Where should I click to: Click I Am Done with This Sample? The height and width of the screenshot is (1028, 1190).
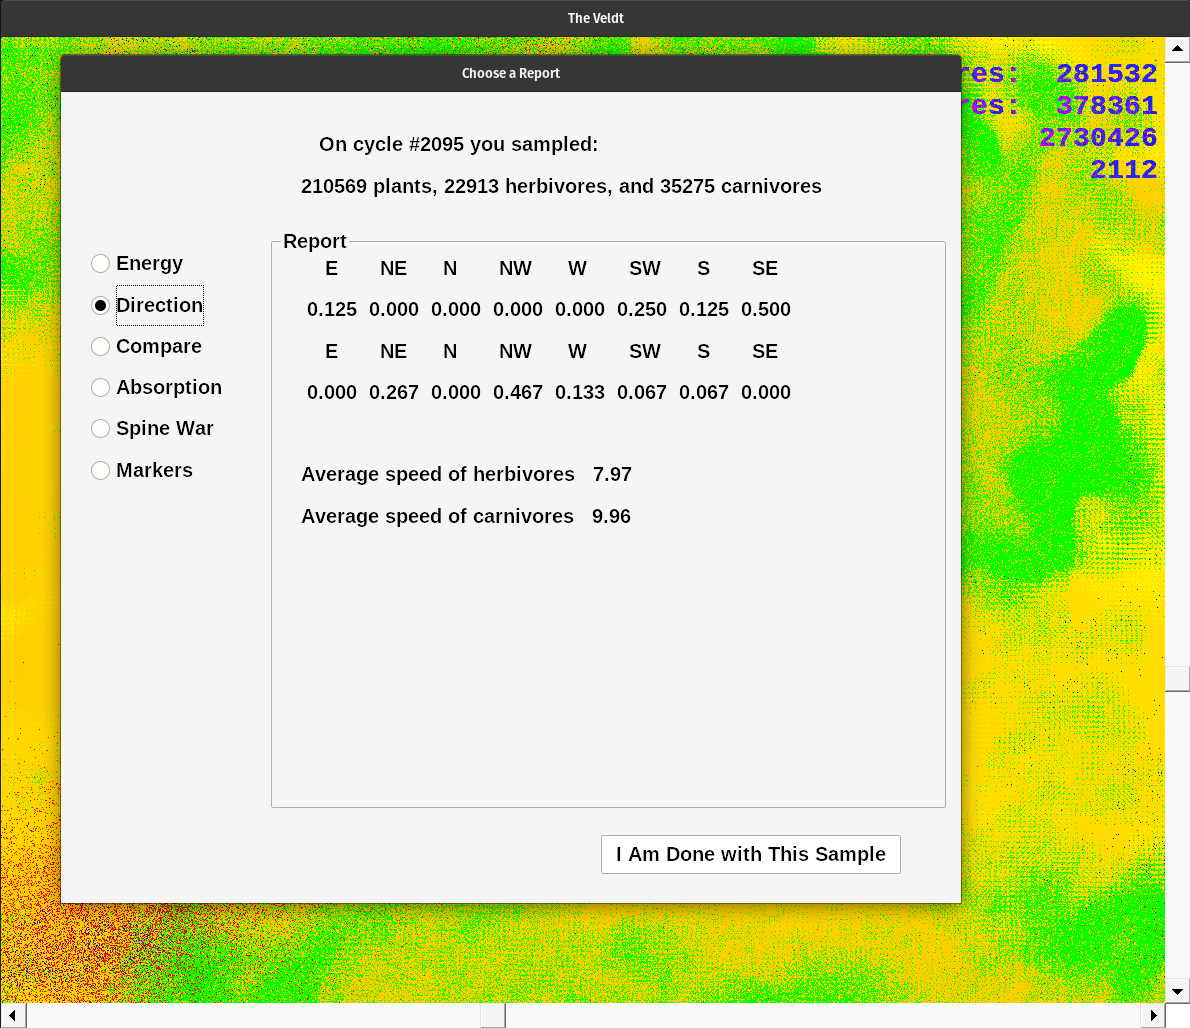coord(750,854)
